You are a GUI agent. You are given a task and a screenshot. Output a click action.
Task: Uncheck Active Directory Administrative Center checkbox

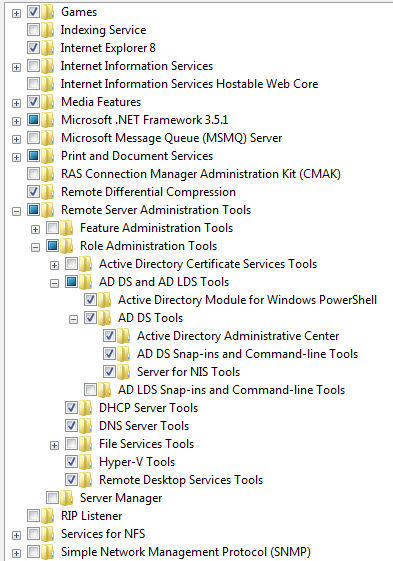[x=109, y=335]
